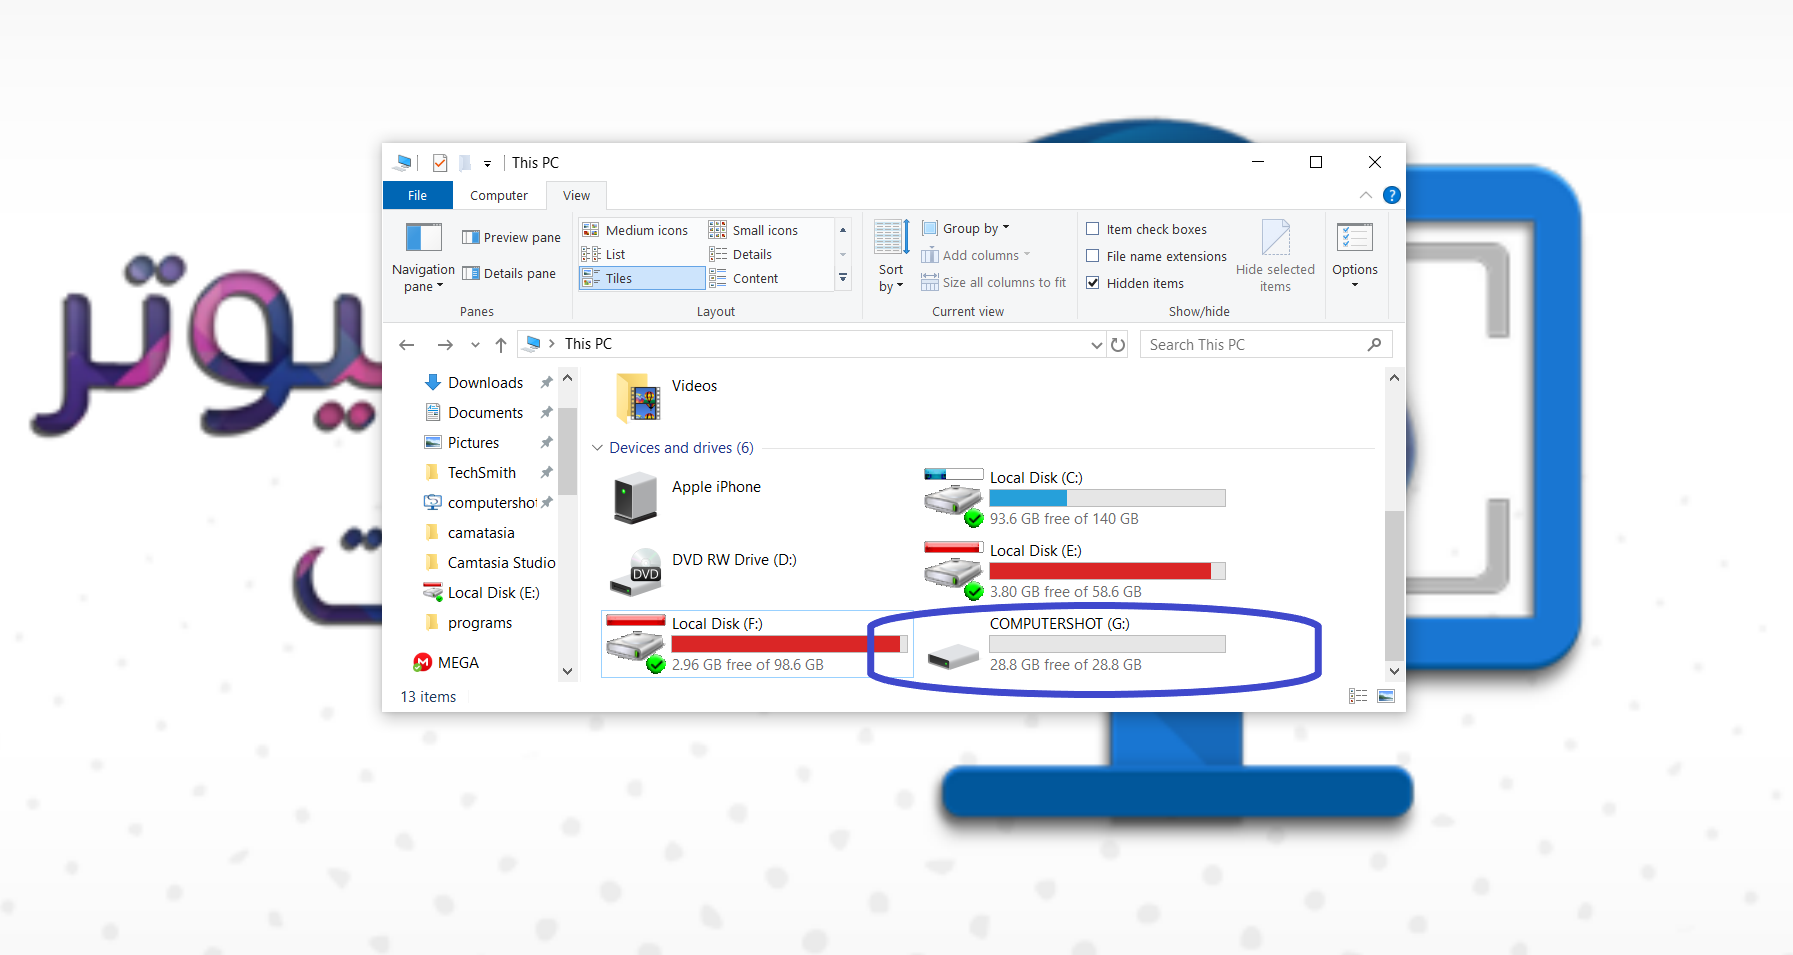Select camatasia folder in sidebar

click(481, 532)
